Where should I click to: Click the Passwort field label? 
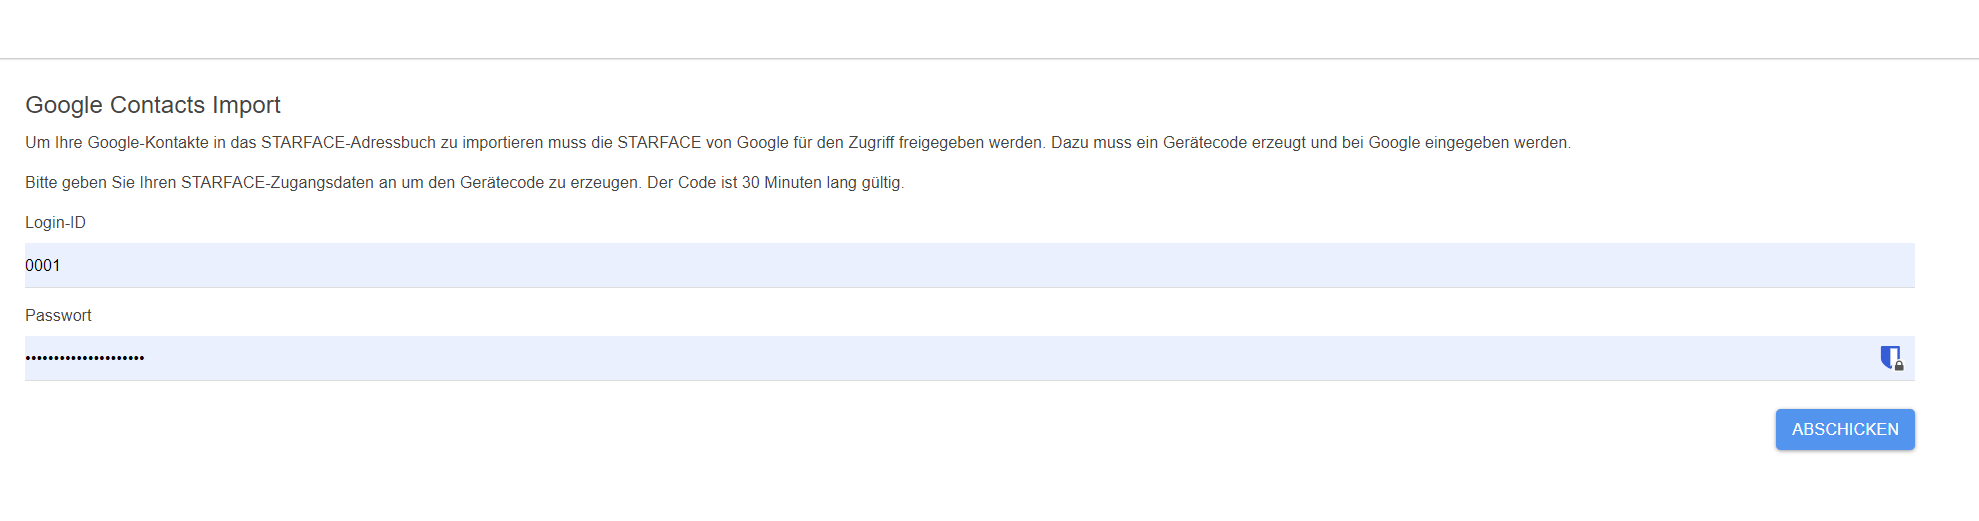click(58, 315)
